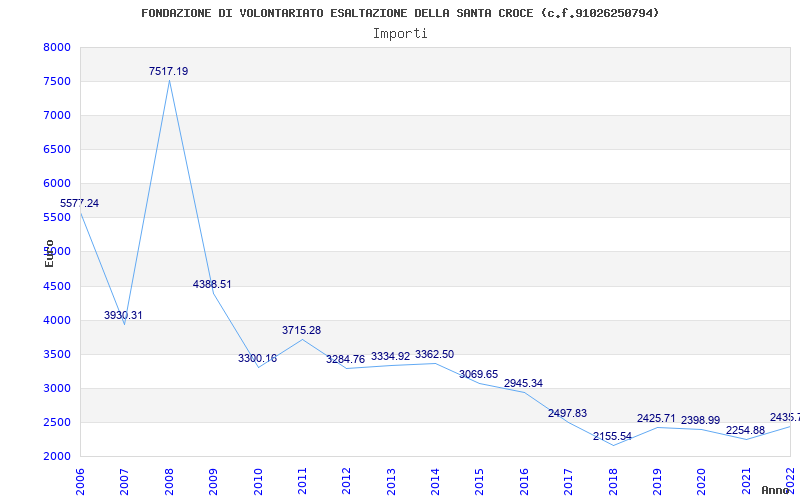The image size is (800, 500).
Task: Select the 3300.16 data label
Action: 258,358
